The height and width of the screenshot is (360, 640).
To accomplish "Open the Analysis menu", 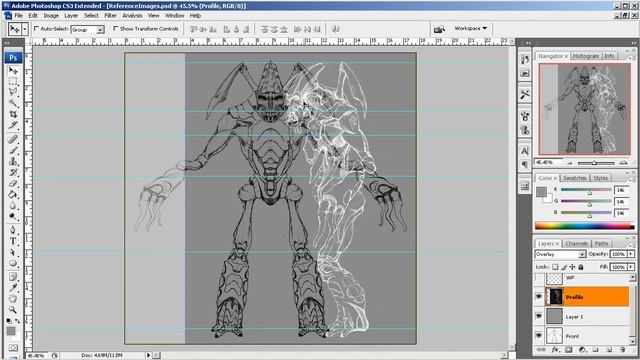I will (132, 16).
